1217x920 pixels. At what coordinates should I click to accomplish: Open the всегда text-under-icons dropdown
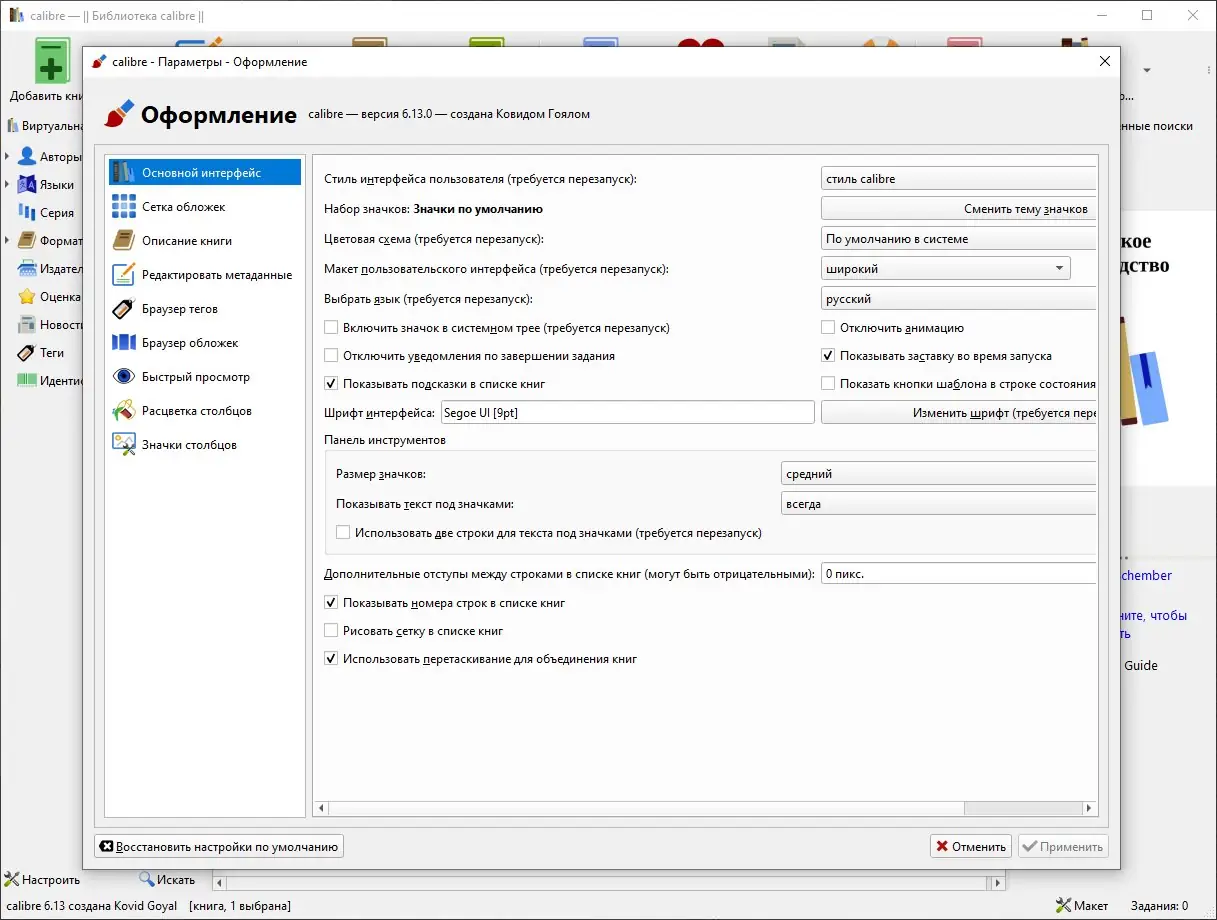tap(938, 505)
